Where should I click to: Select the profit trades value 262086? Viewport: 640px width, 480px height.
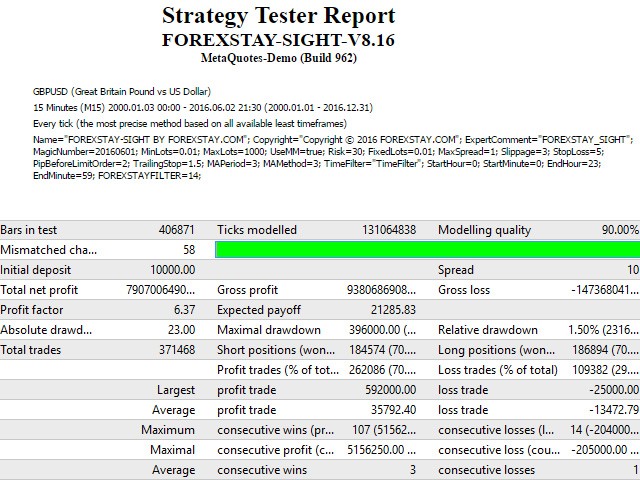point(382,370)
